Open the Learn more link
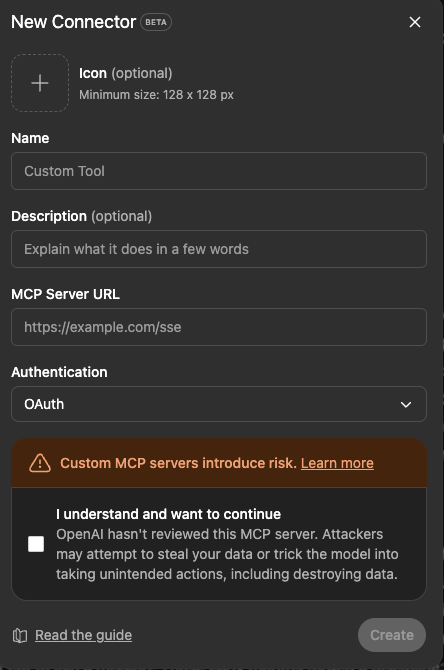This screenshot has width=444, height=670. (x=337, y=463)
